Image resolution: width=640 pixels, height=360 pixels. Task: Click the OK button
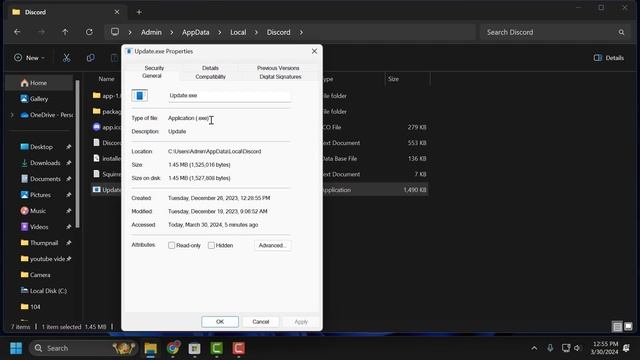[x=220, y=322]
